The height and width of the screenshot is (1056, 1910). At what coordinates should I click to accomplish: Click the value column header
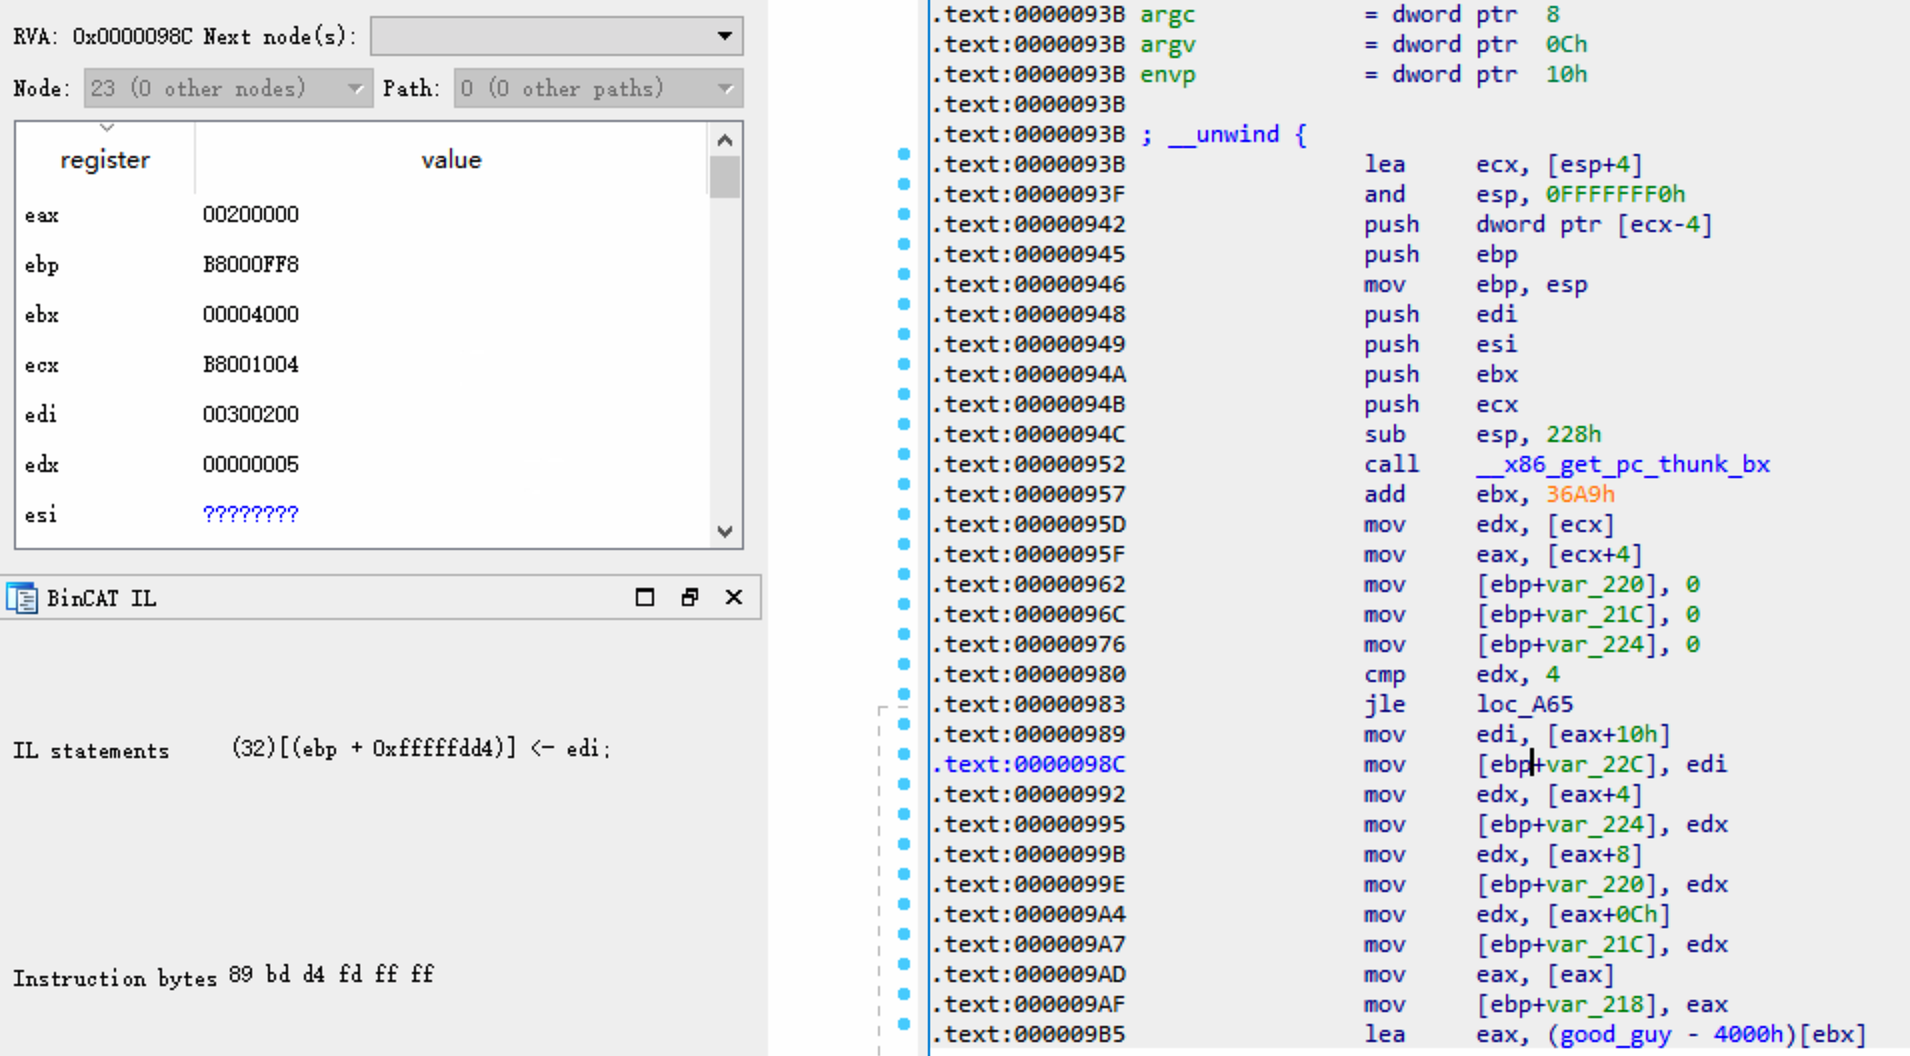tap(451, 160)
